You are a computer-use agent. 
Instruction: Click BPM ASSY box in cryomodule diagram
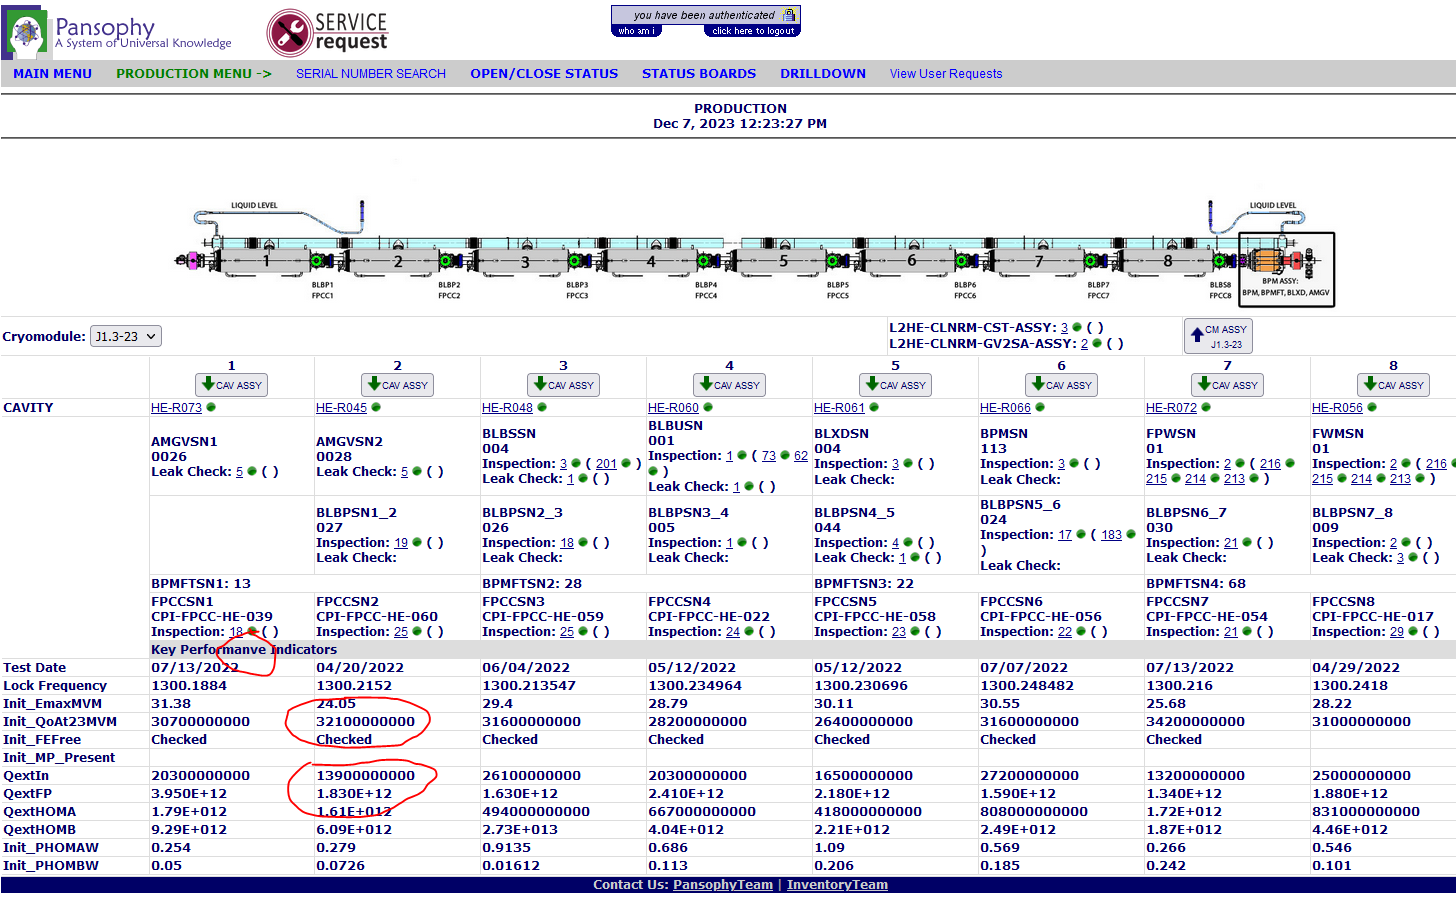1286,268
